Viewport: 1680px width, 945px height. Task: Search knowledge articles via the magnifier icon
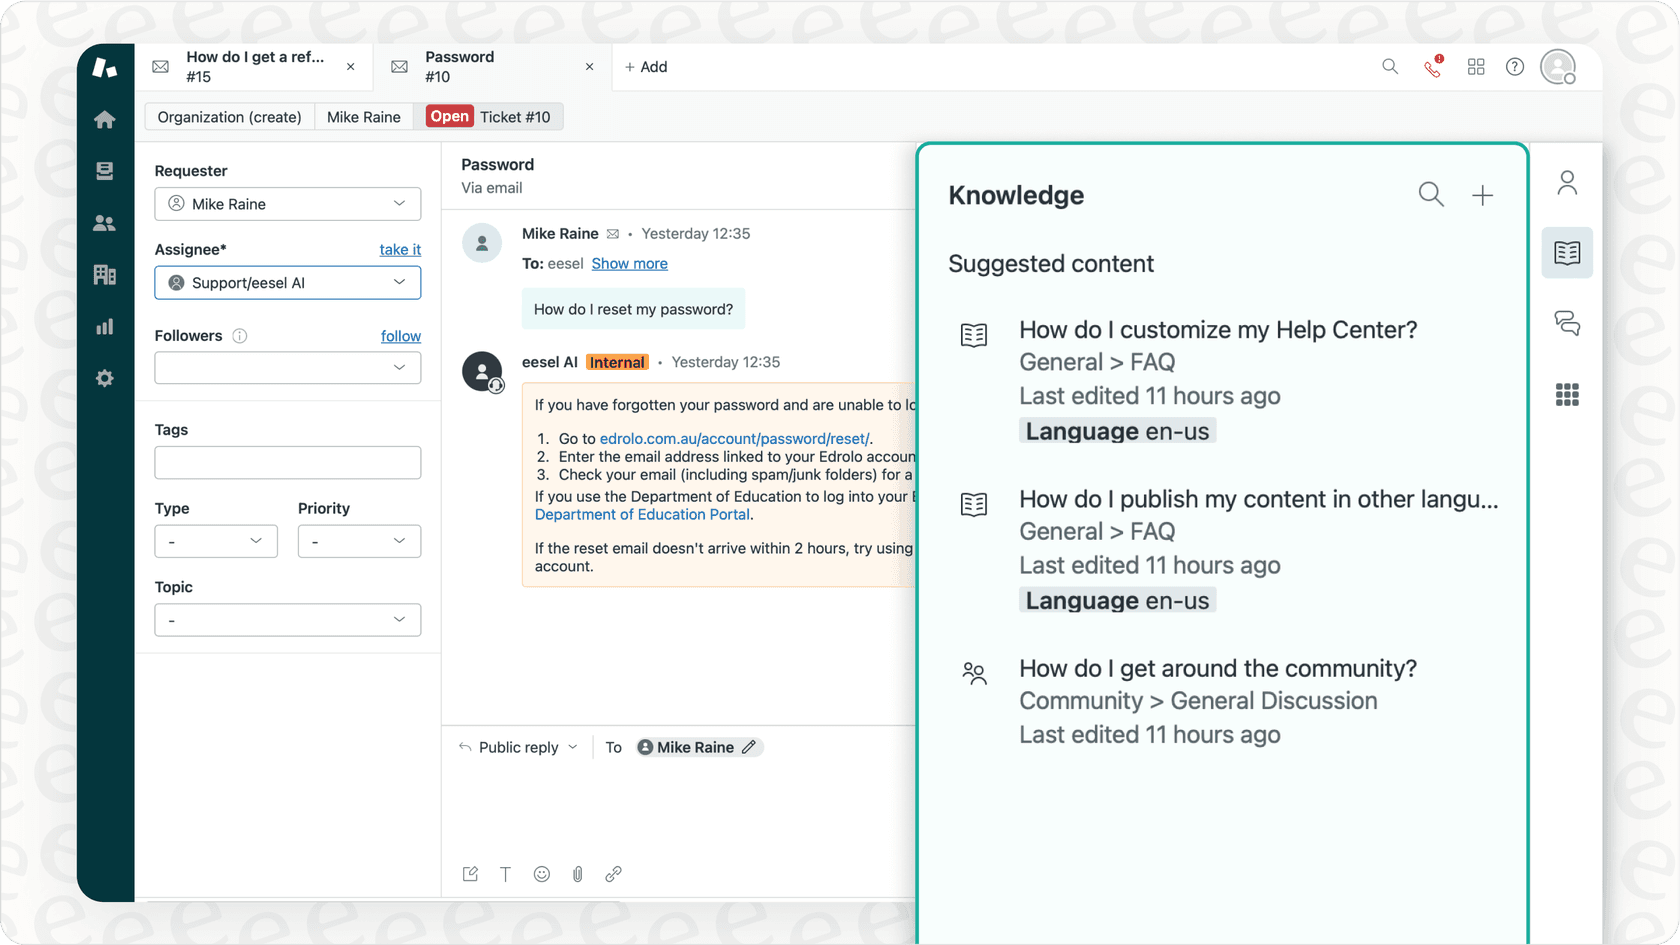[x=1430, y=195]
